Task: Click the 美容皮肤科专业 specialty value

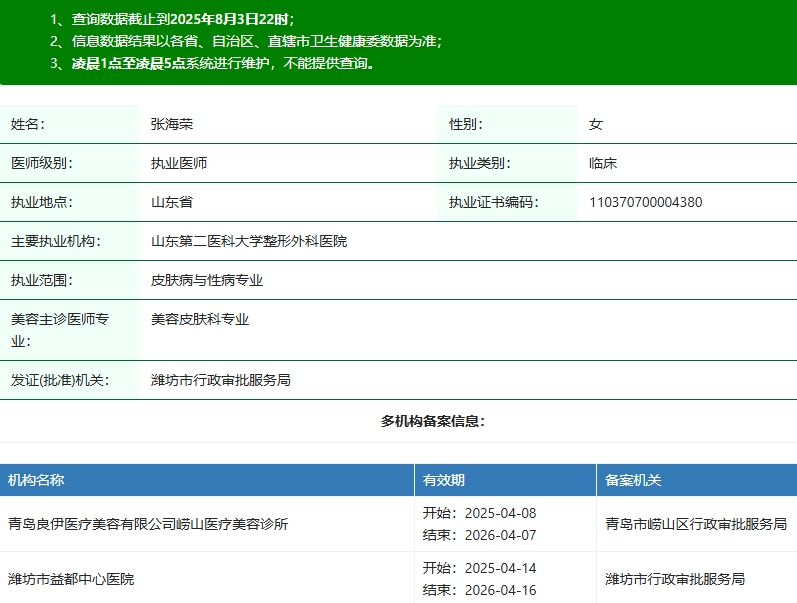Action: [200, 319]
